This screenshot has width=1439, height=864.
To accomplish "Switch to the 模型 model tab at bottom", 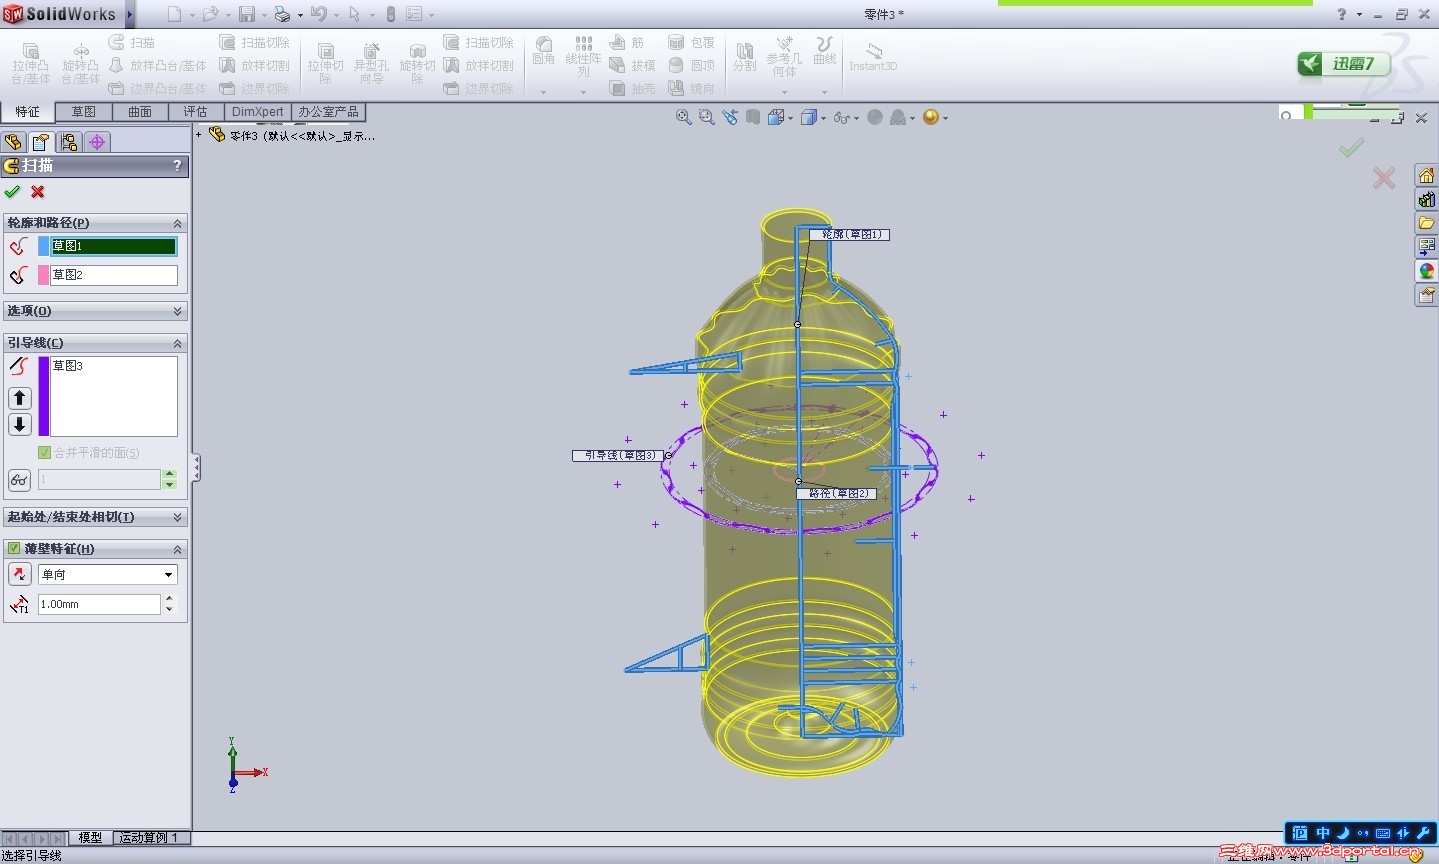I will coord(90,838).
